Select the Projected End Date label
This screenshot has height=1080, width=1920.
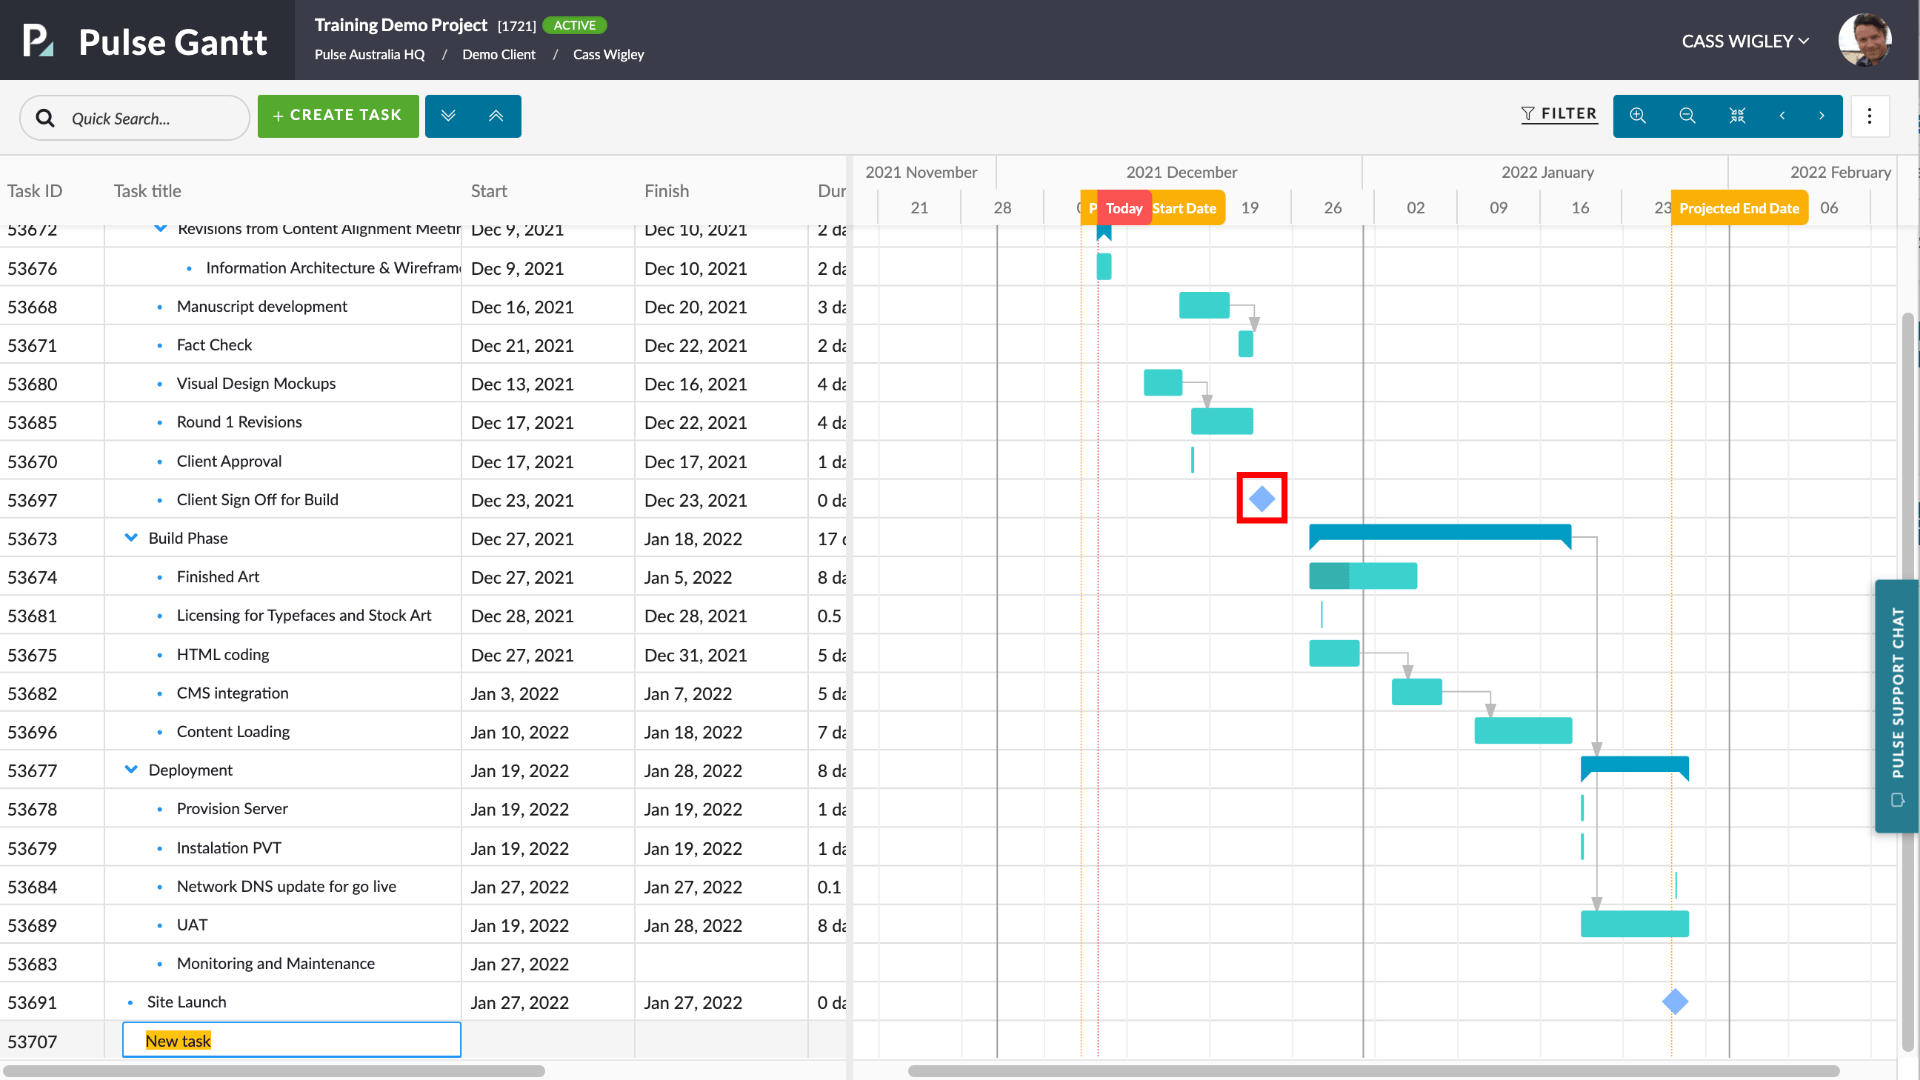[x=1738, y=207]
